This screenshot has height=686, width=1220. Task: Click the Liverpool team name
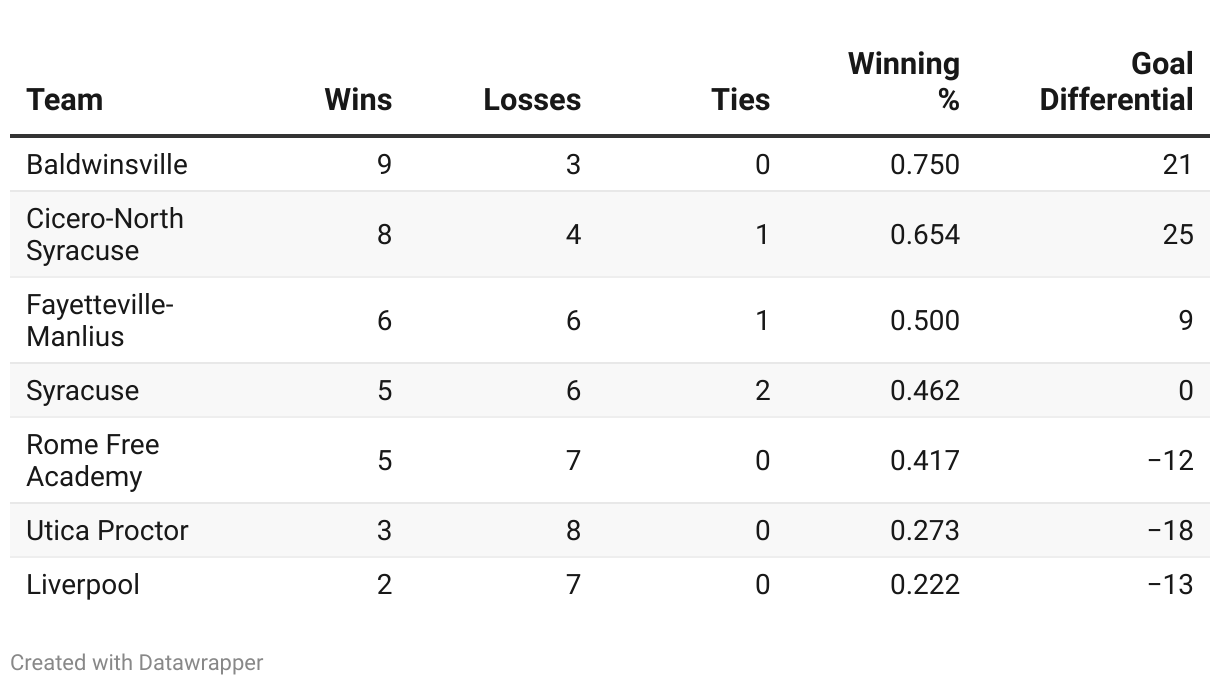(83, 584)
